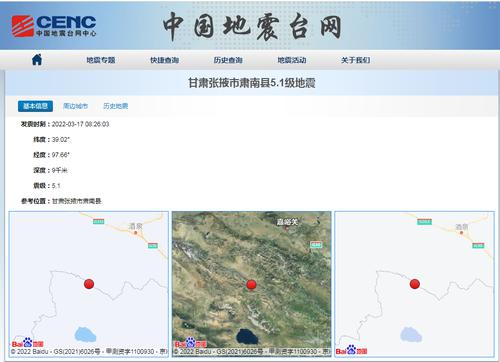Screen dimensions: 500x362
Task: Switch to the 历史地震 tab
Action: [115, 106]
